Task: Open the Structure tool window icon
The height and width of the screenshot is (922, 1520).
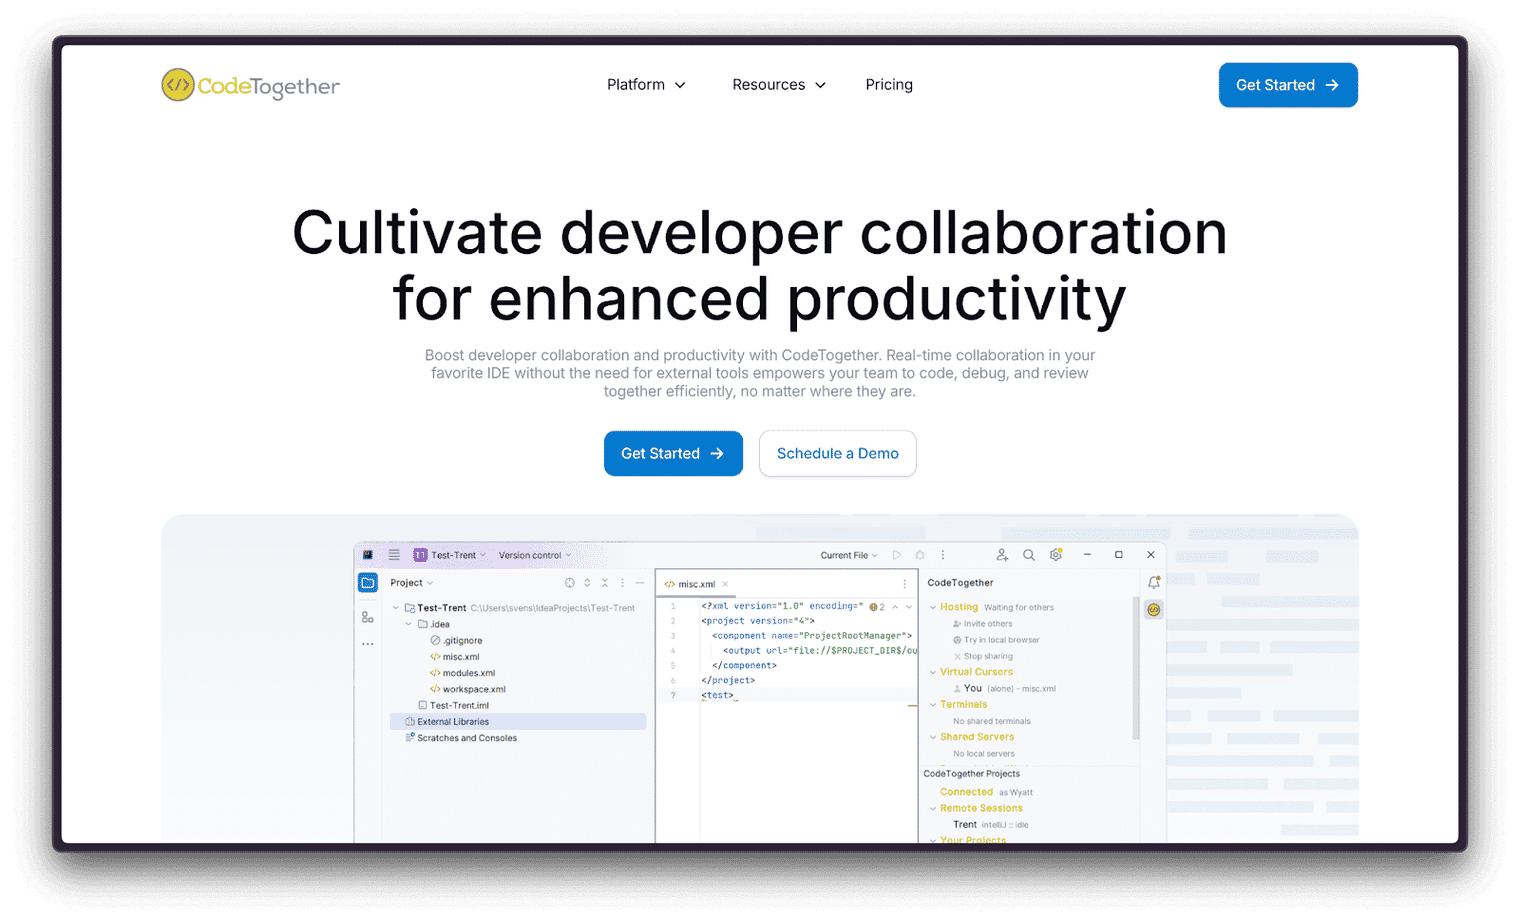Action: click(368, 617)
